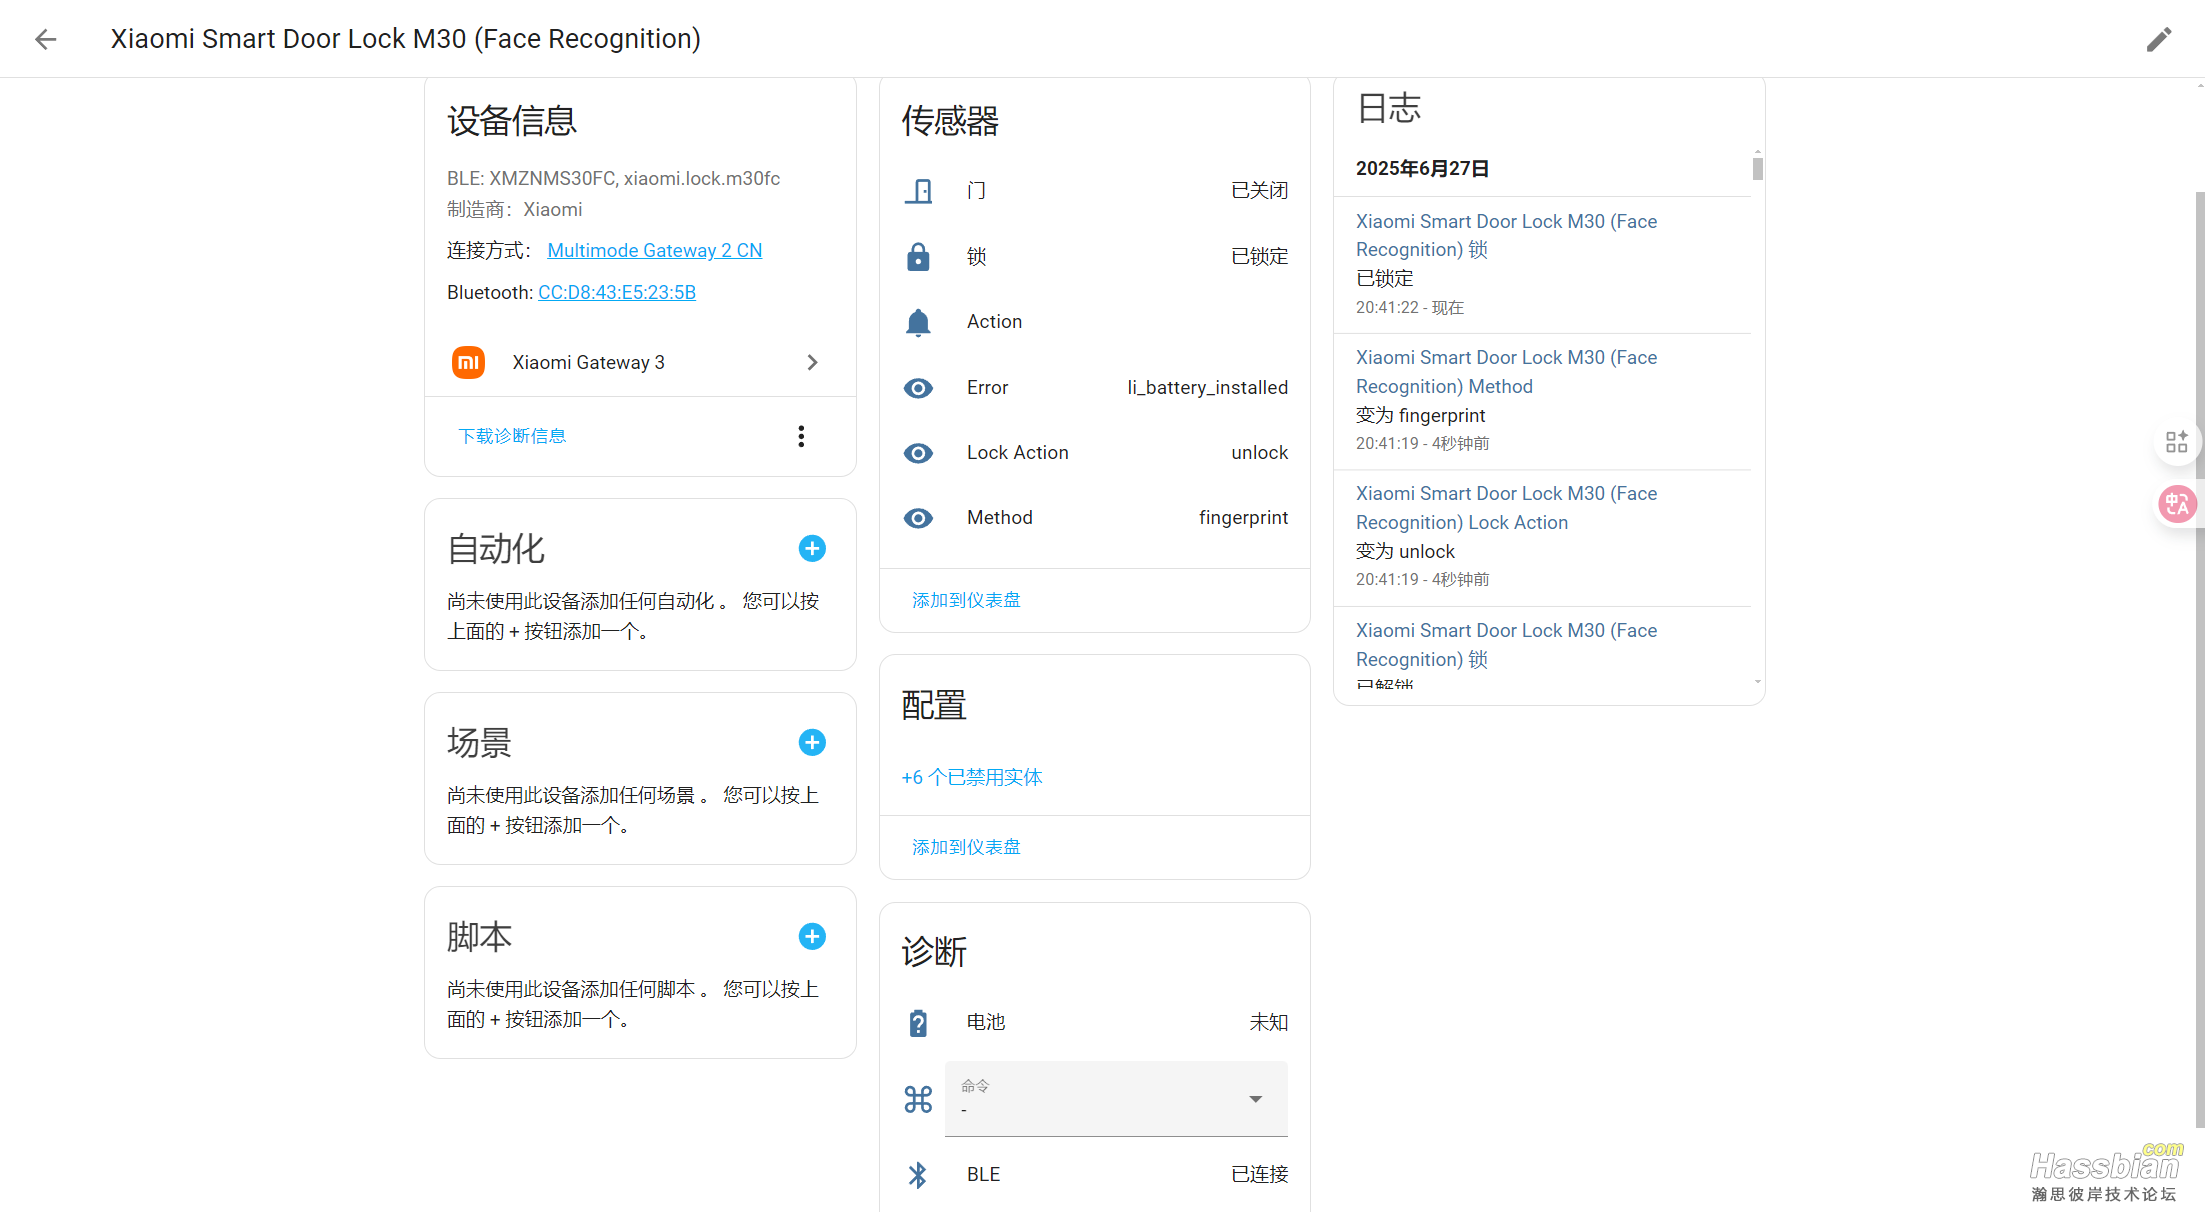Click the command symbol icon
Viewport: 2205px width, 1212px height.
click(918, 1100)
